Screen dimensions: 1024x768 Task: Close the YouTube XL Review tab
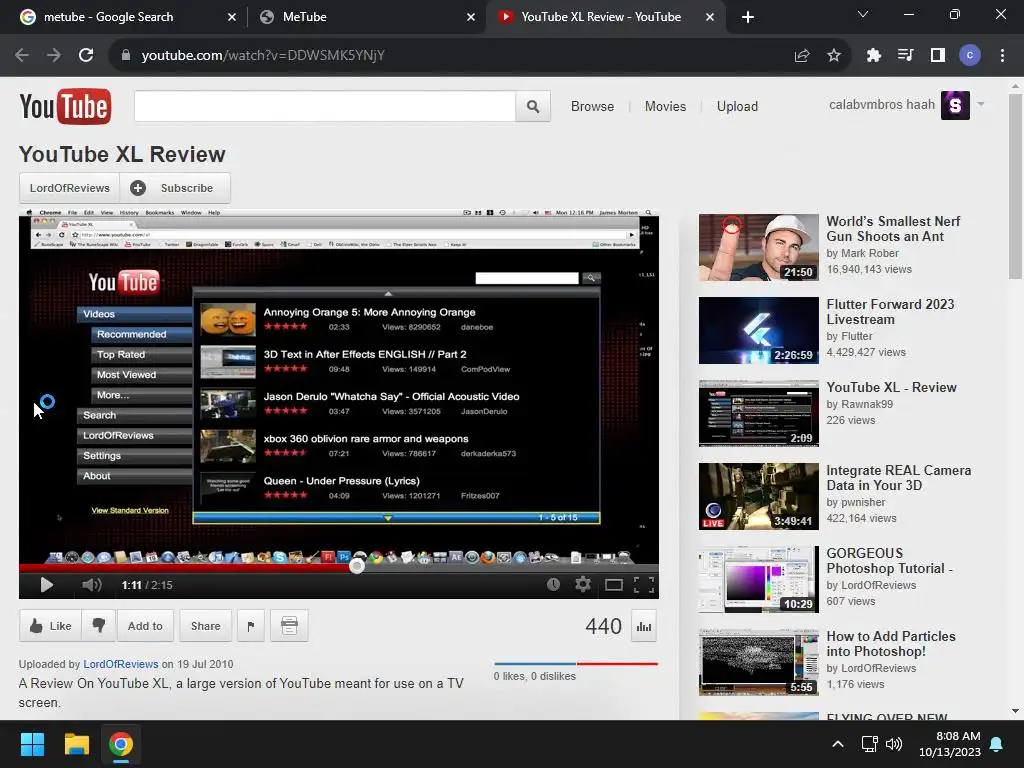click(710, 17)
